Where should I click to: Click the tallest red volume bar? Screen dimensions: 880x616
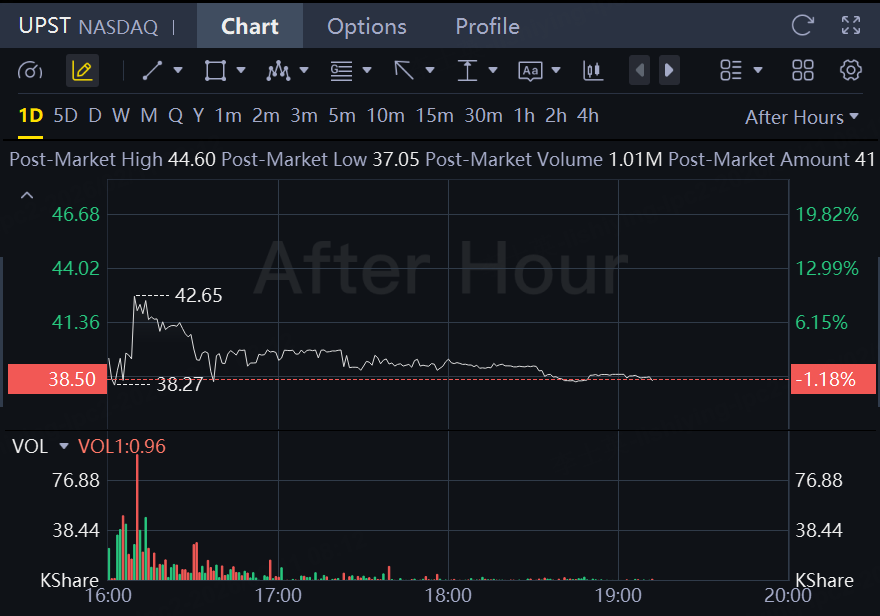coord(137,517)
